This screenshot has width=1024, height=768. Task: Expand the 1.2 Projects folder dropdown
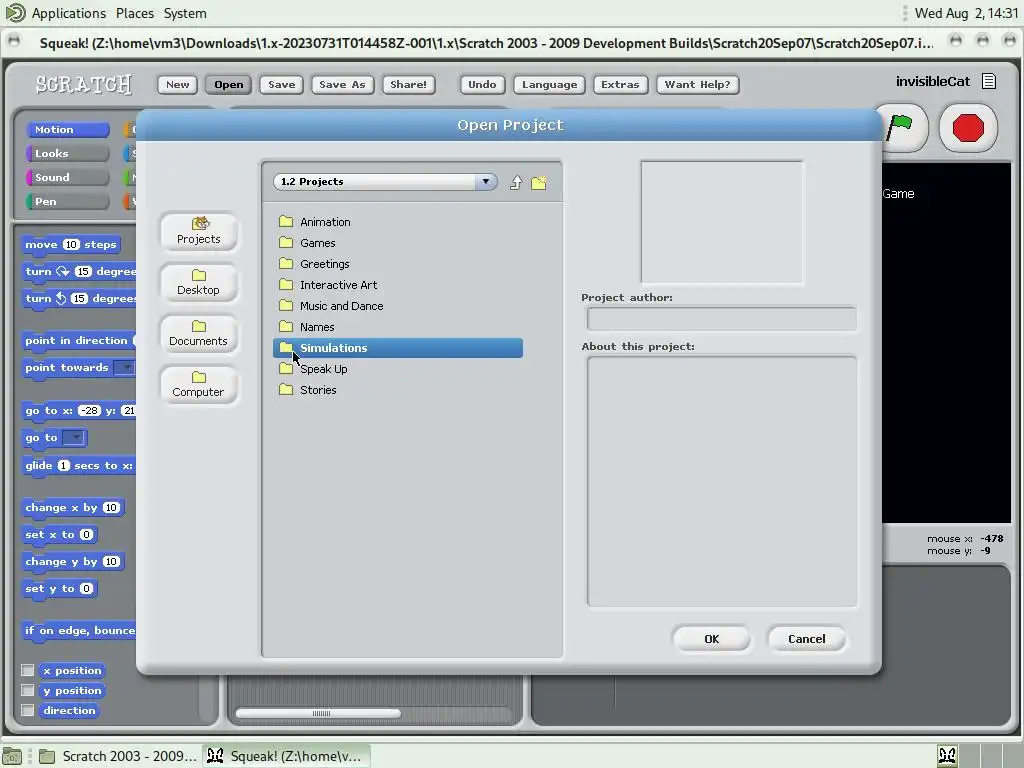tap(486, 182)
